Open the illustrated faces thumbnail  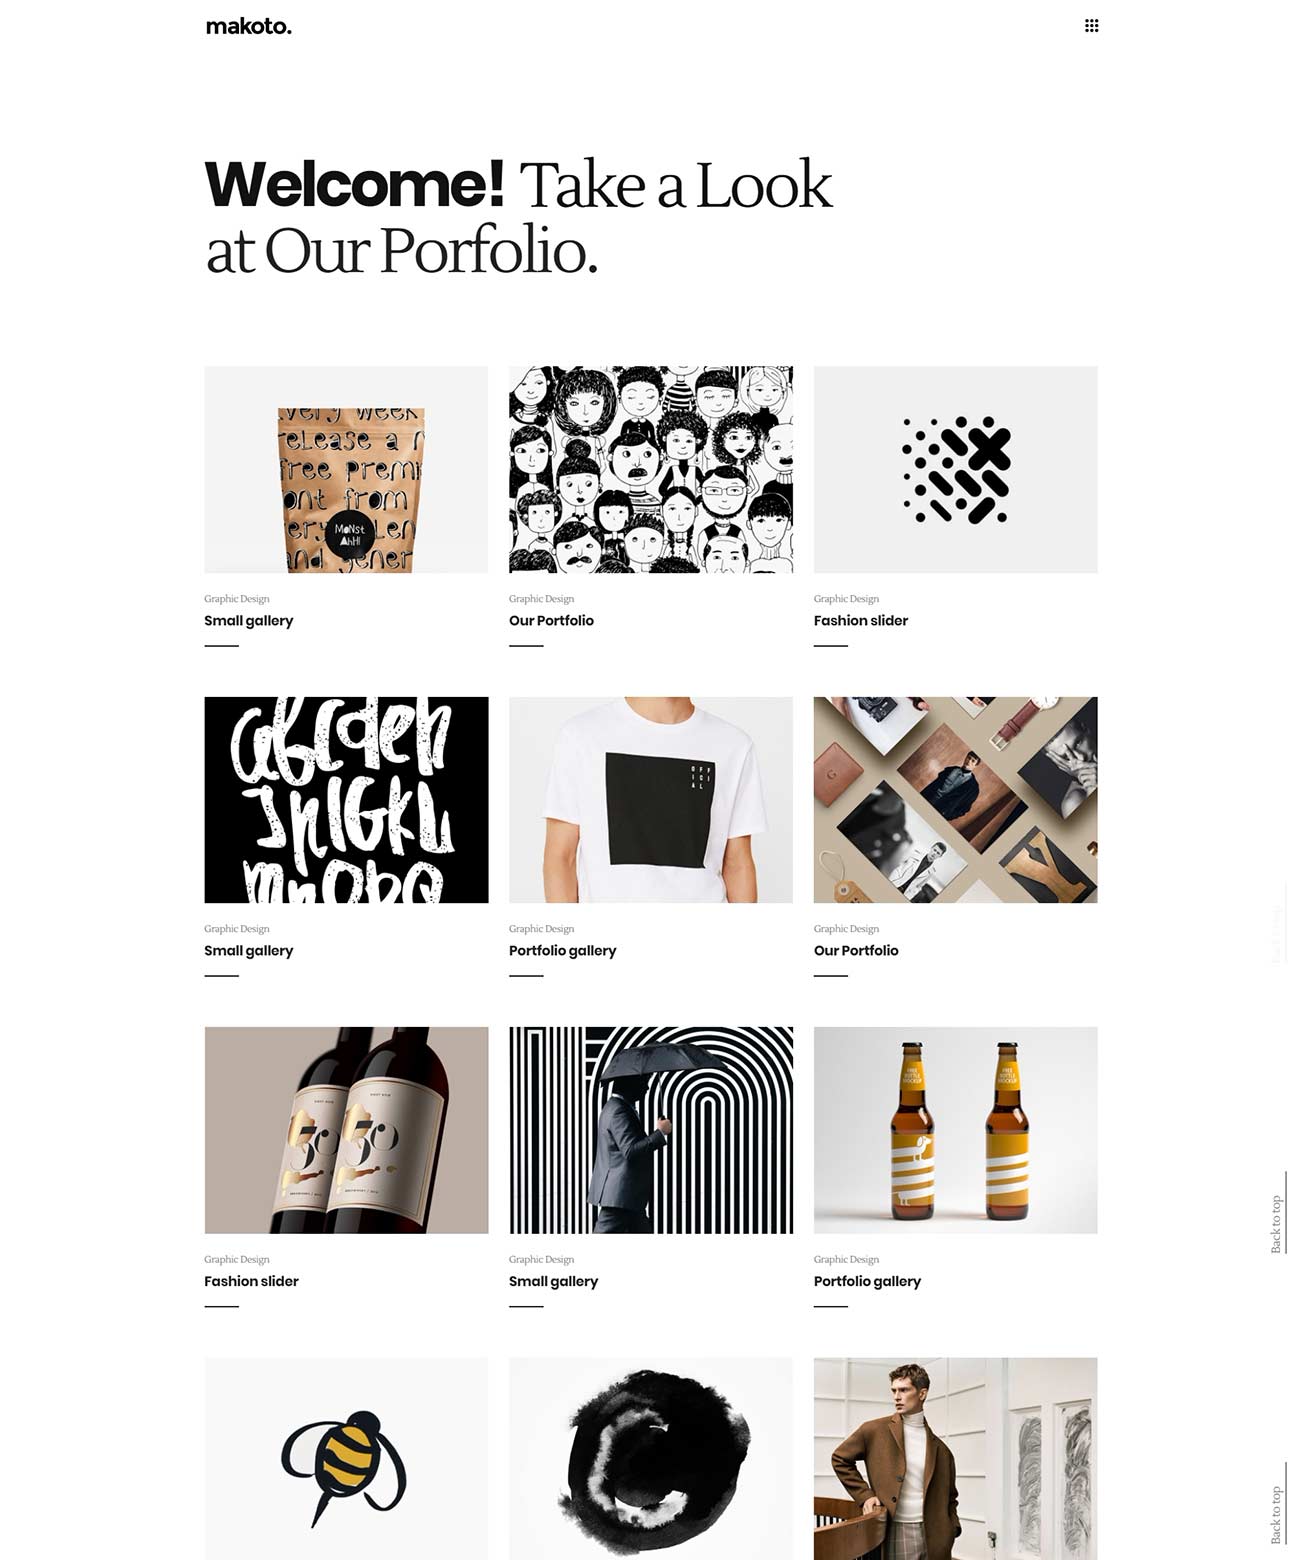point(651,469)
